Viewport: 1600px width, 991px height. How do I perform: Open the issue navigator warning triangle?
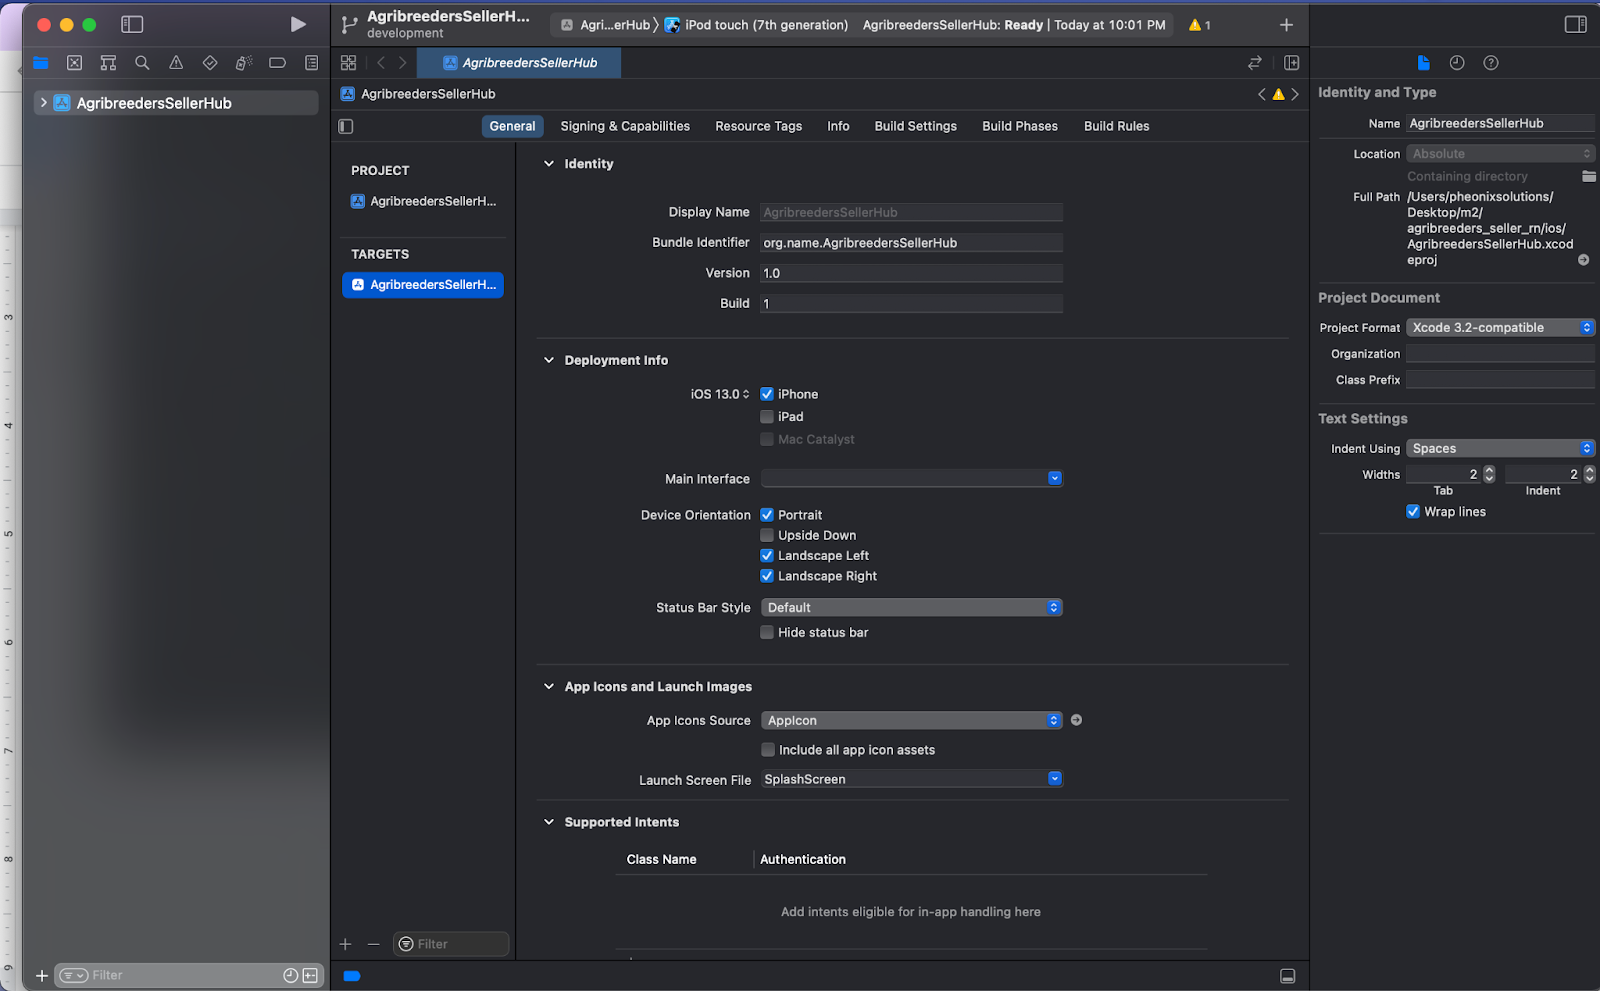pos(176,63)
